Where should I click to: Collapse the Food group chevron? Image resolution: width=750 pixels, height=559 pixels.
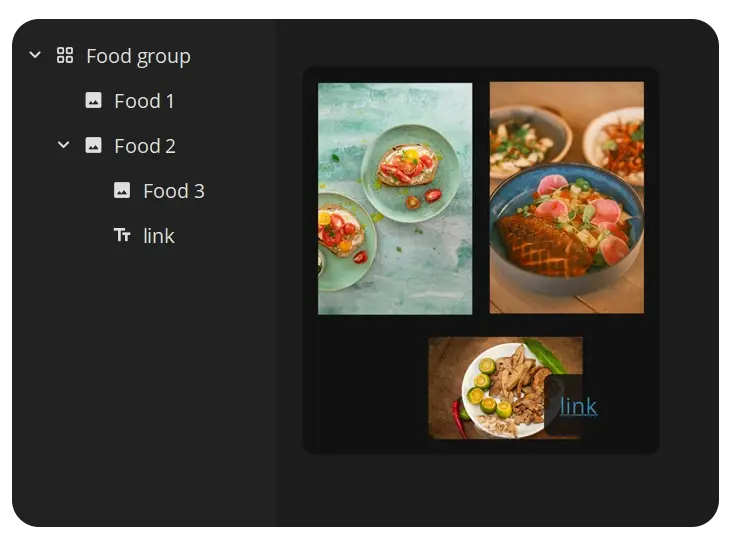(35, 56)
